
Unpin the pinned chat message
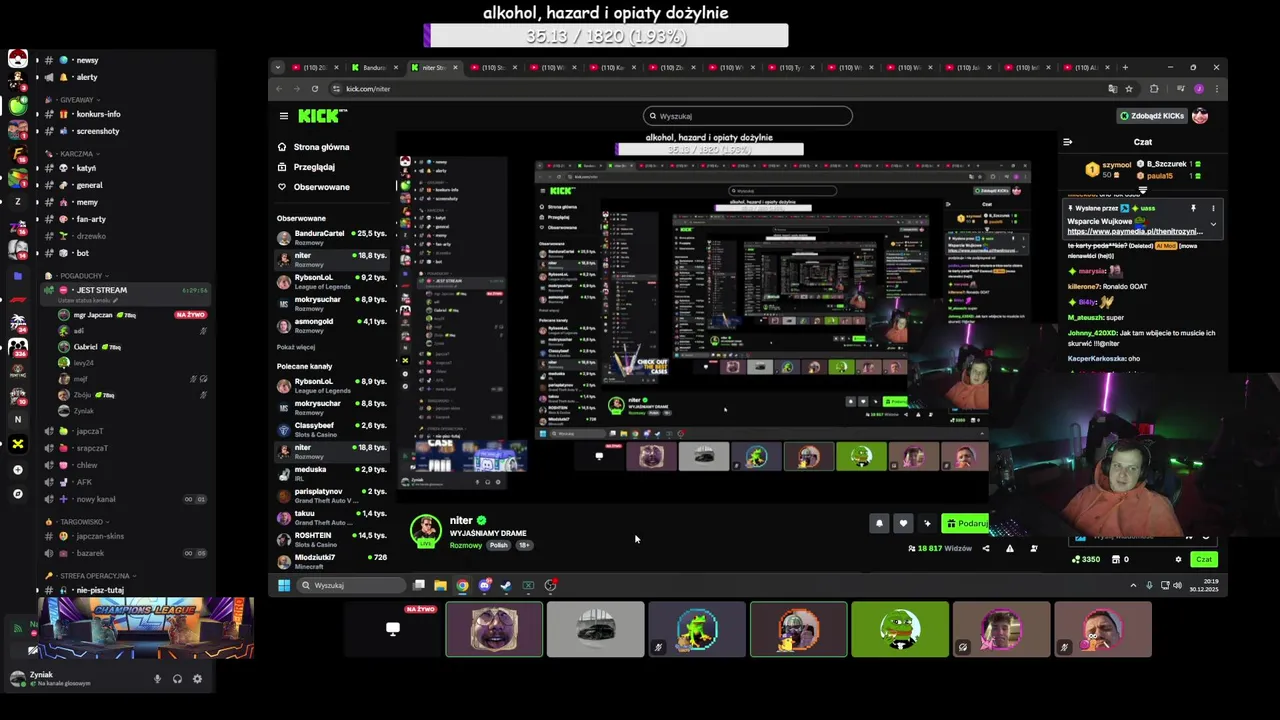pos(1193,209)
